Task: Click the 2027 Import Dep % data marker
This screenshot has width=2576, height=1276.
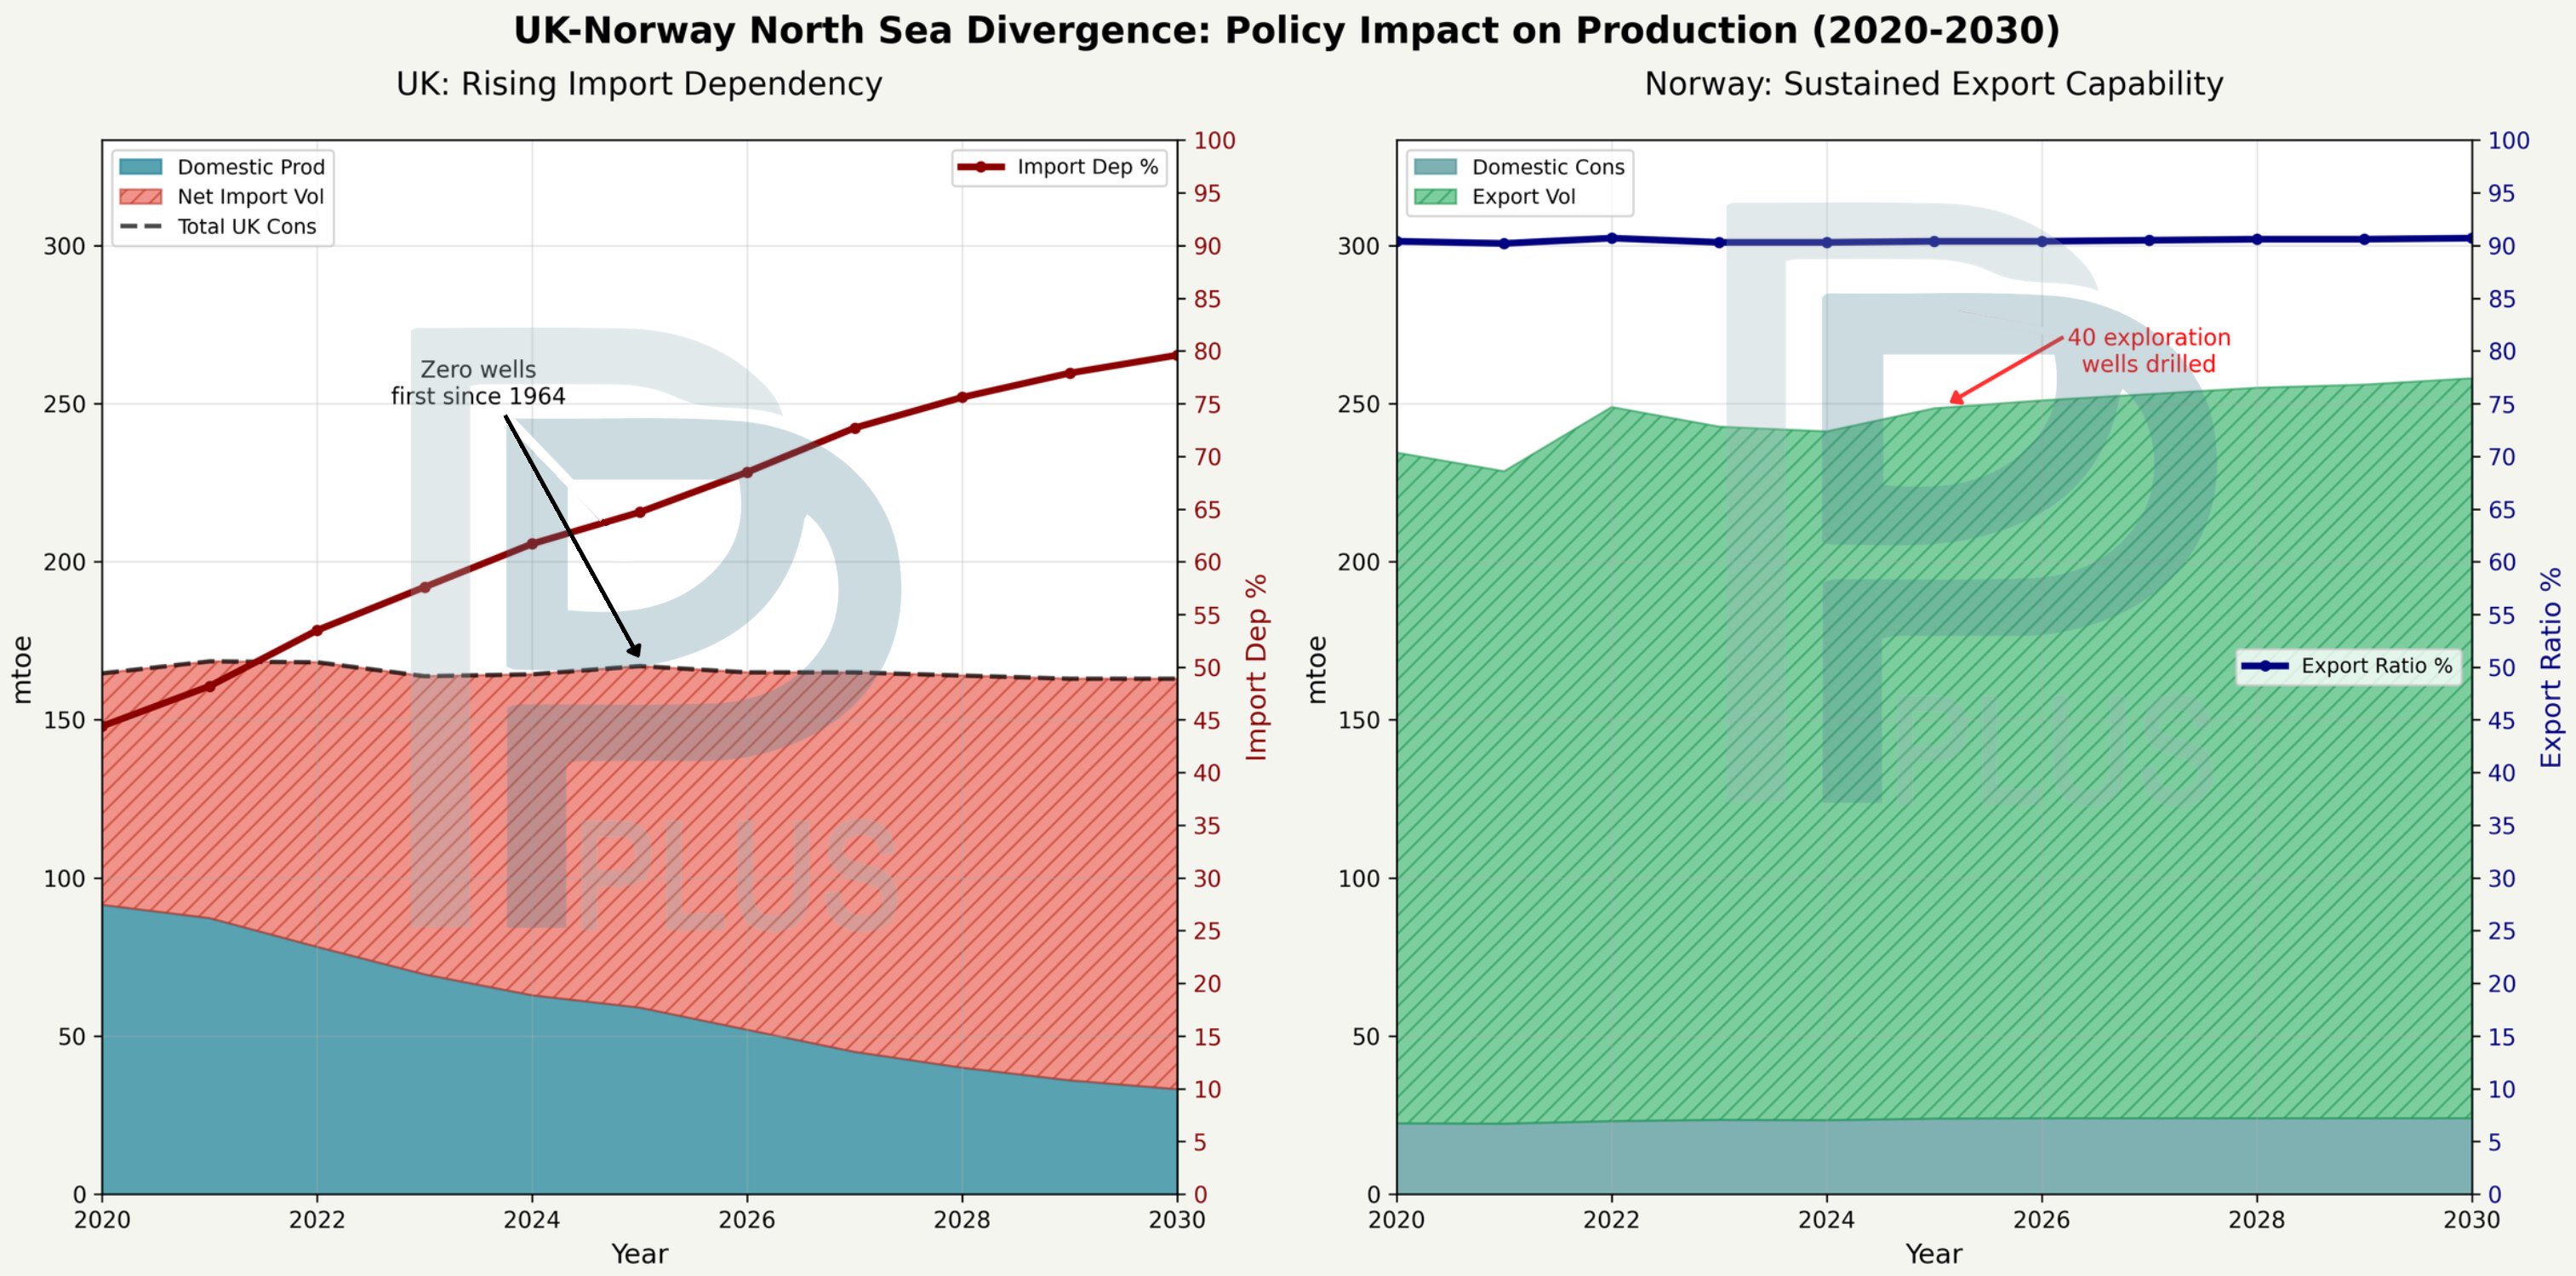Action: tap(854, 428)
